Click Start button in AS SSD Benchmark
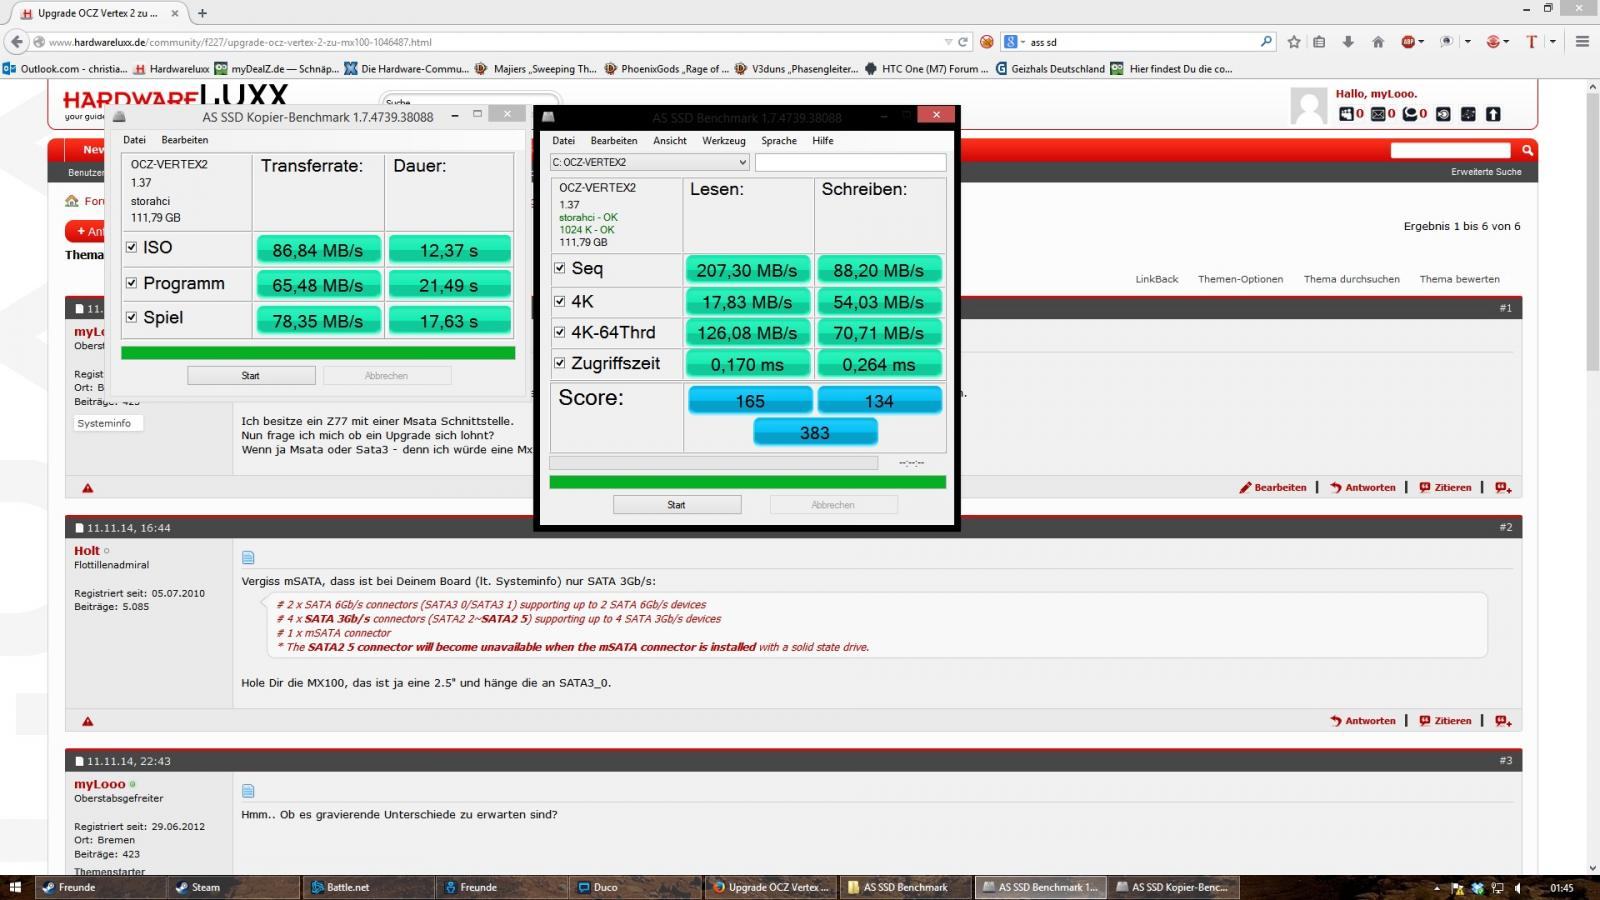The width and height of the screenshot is (1600, 900). [x=677, y=505]
